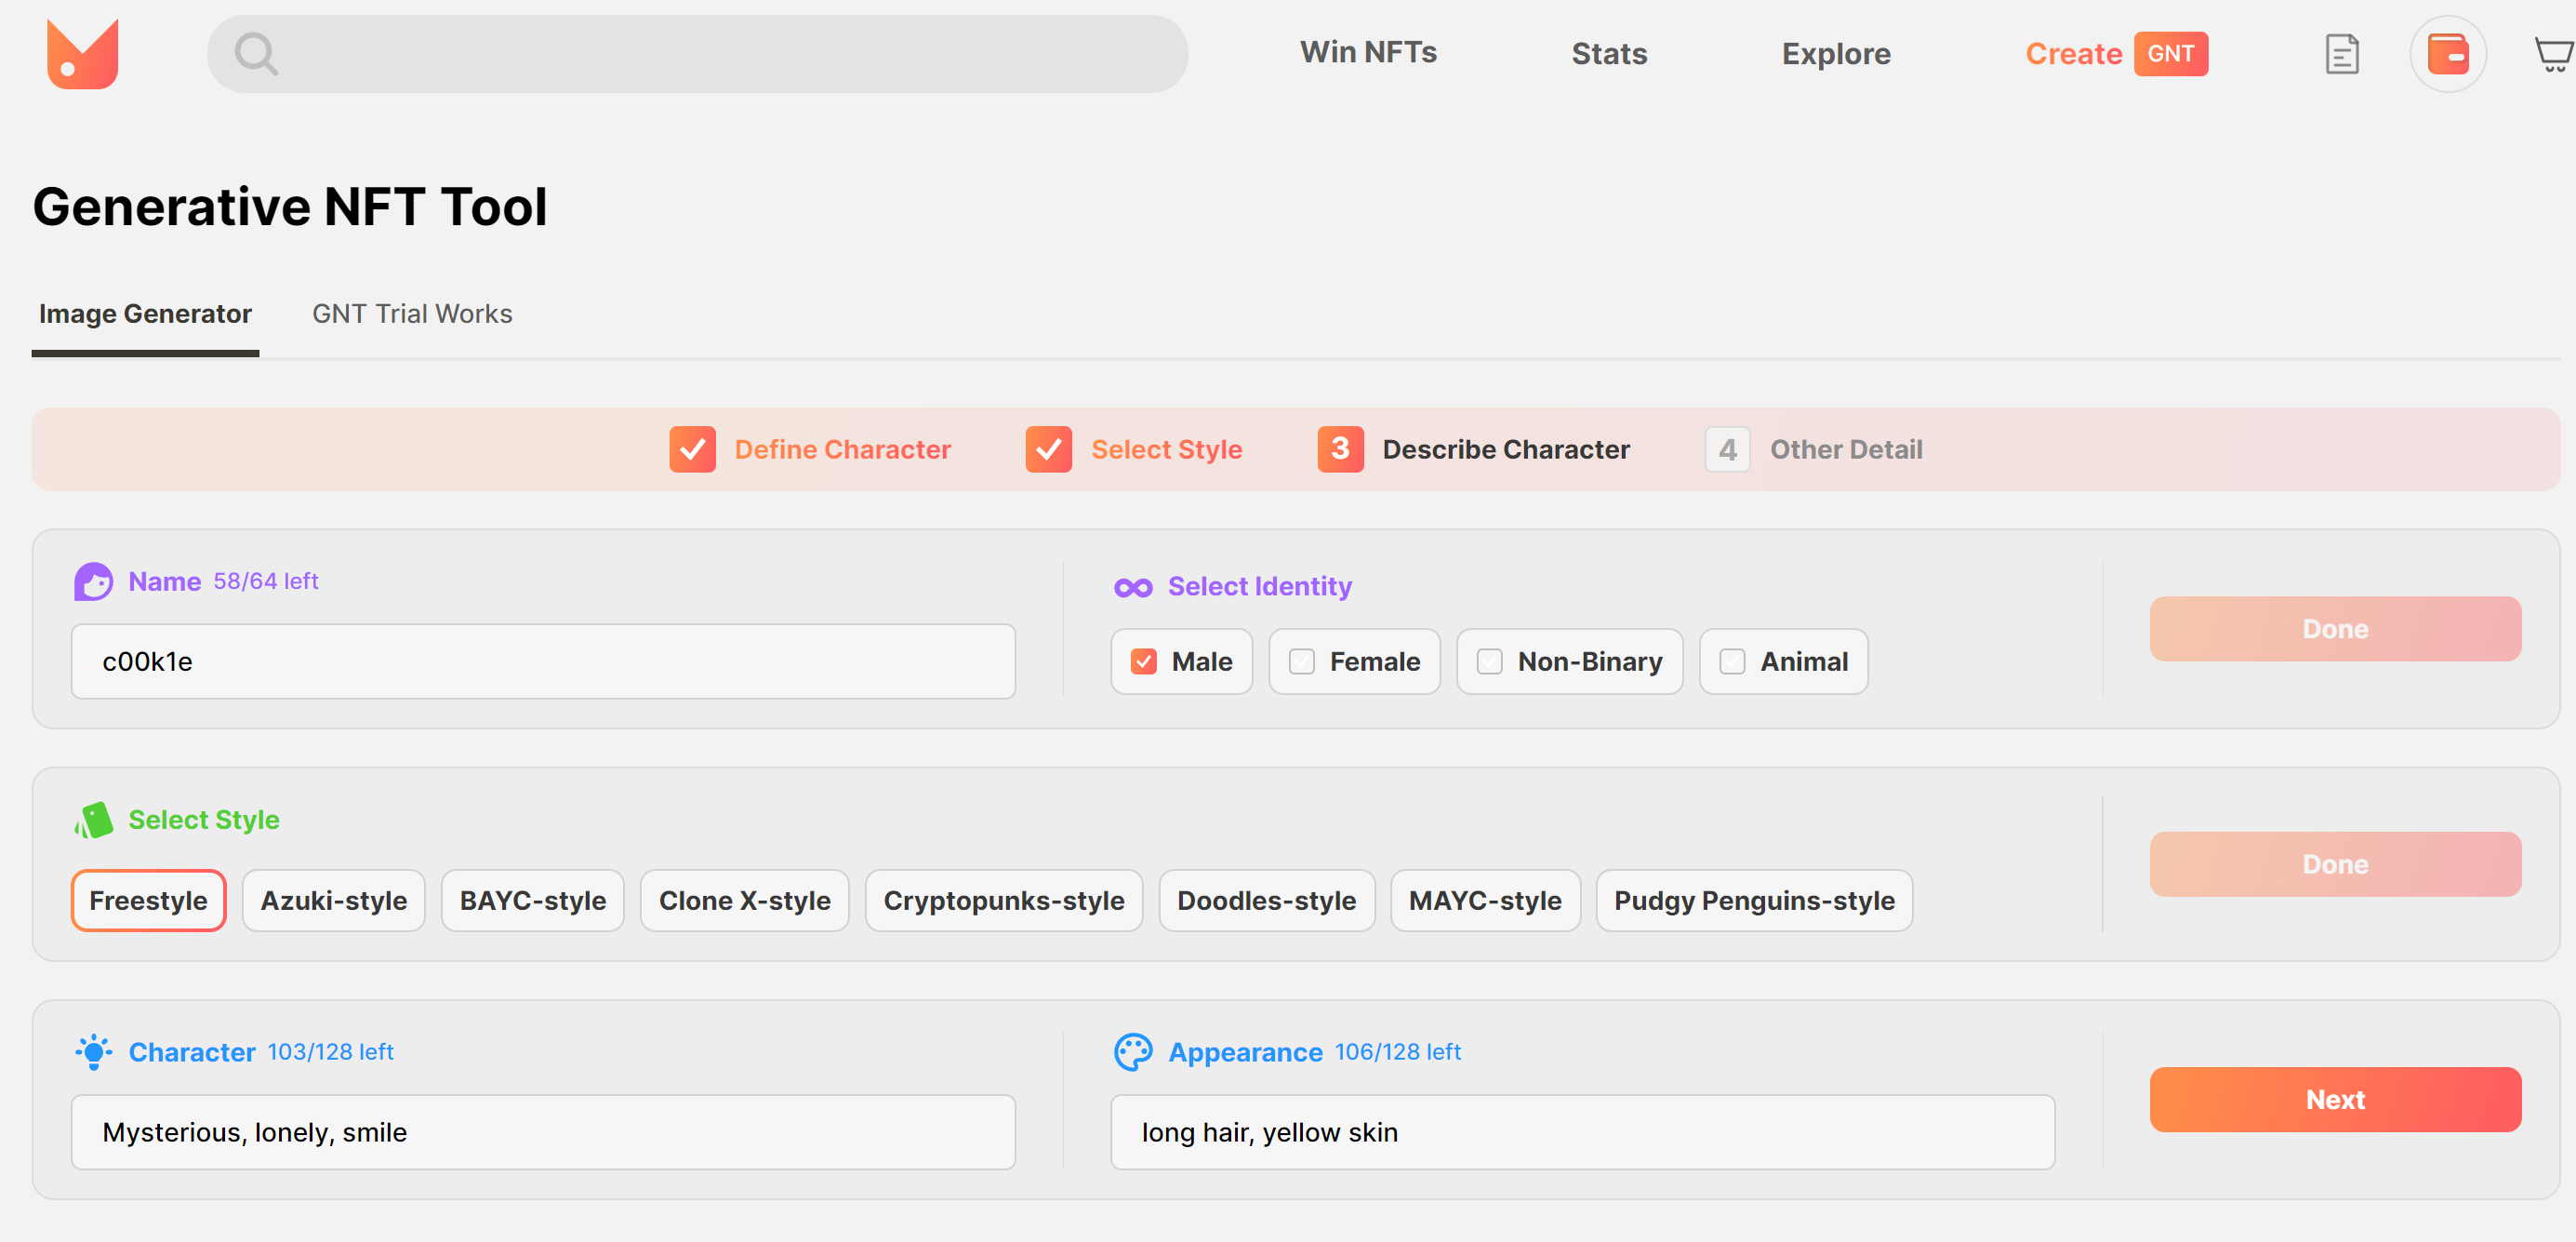Open the wallet icon
This screenshot has width=2576, height=1242.
[x=2447, y=54]
